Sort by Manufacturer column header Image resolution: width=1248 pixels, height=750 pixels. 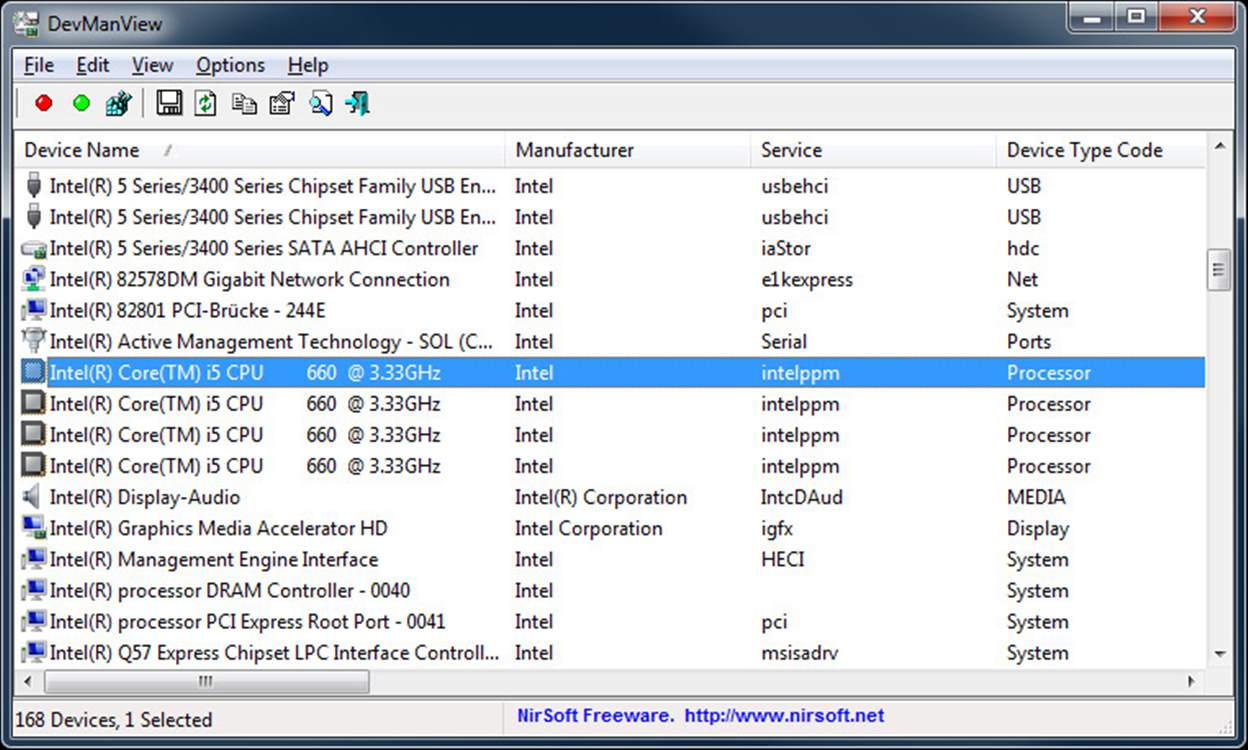[x=628, y=150]
